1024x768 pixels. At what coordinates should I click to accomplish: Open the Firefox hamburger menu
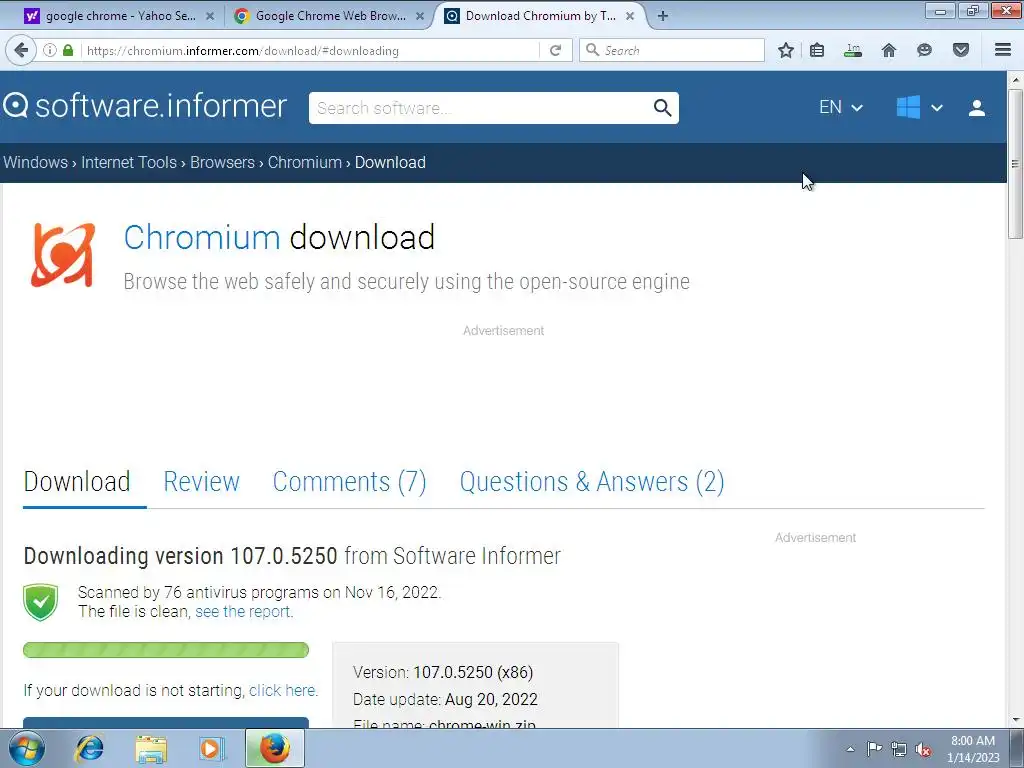pyautogui.click(x=1003, y=50)
